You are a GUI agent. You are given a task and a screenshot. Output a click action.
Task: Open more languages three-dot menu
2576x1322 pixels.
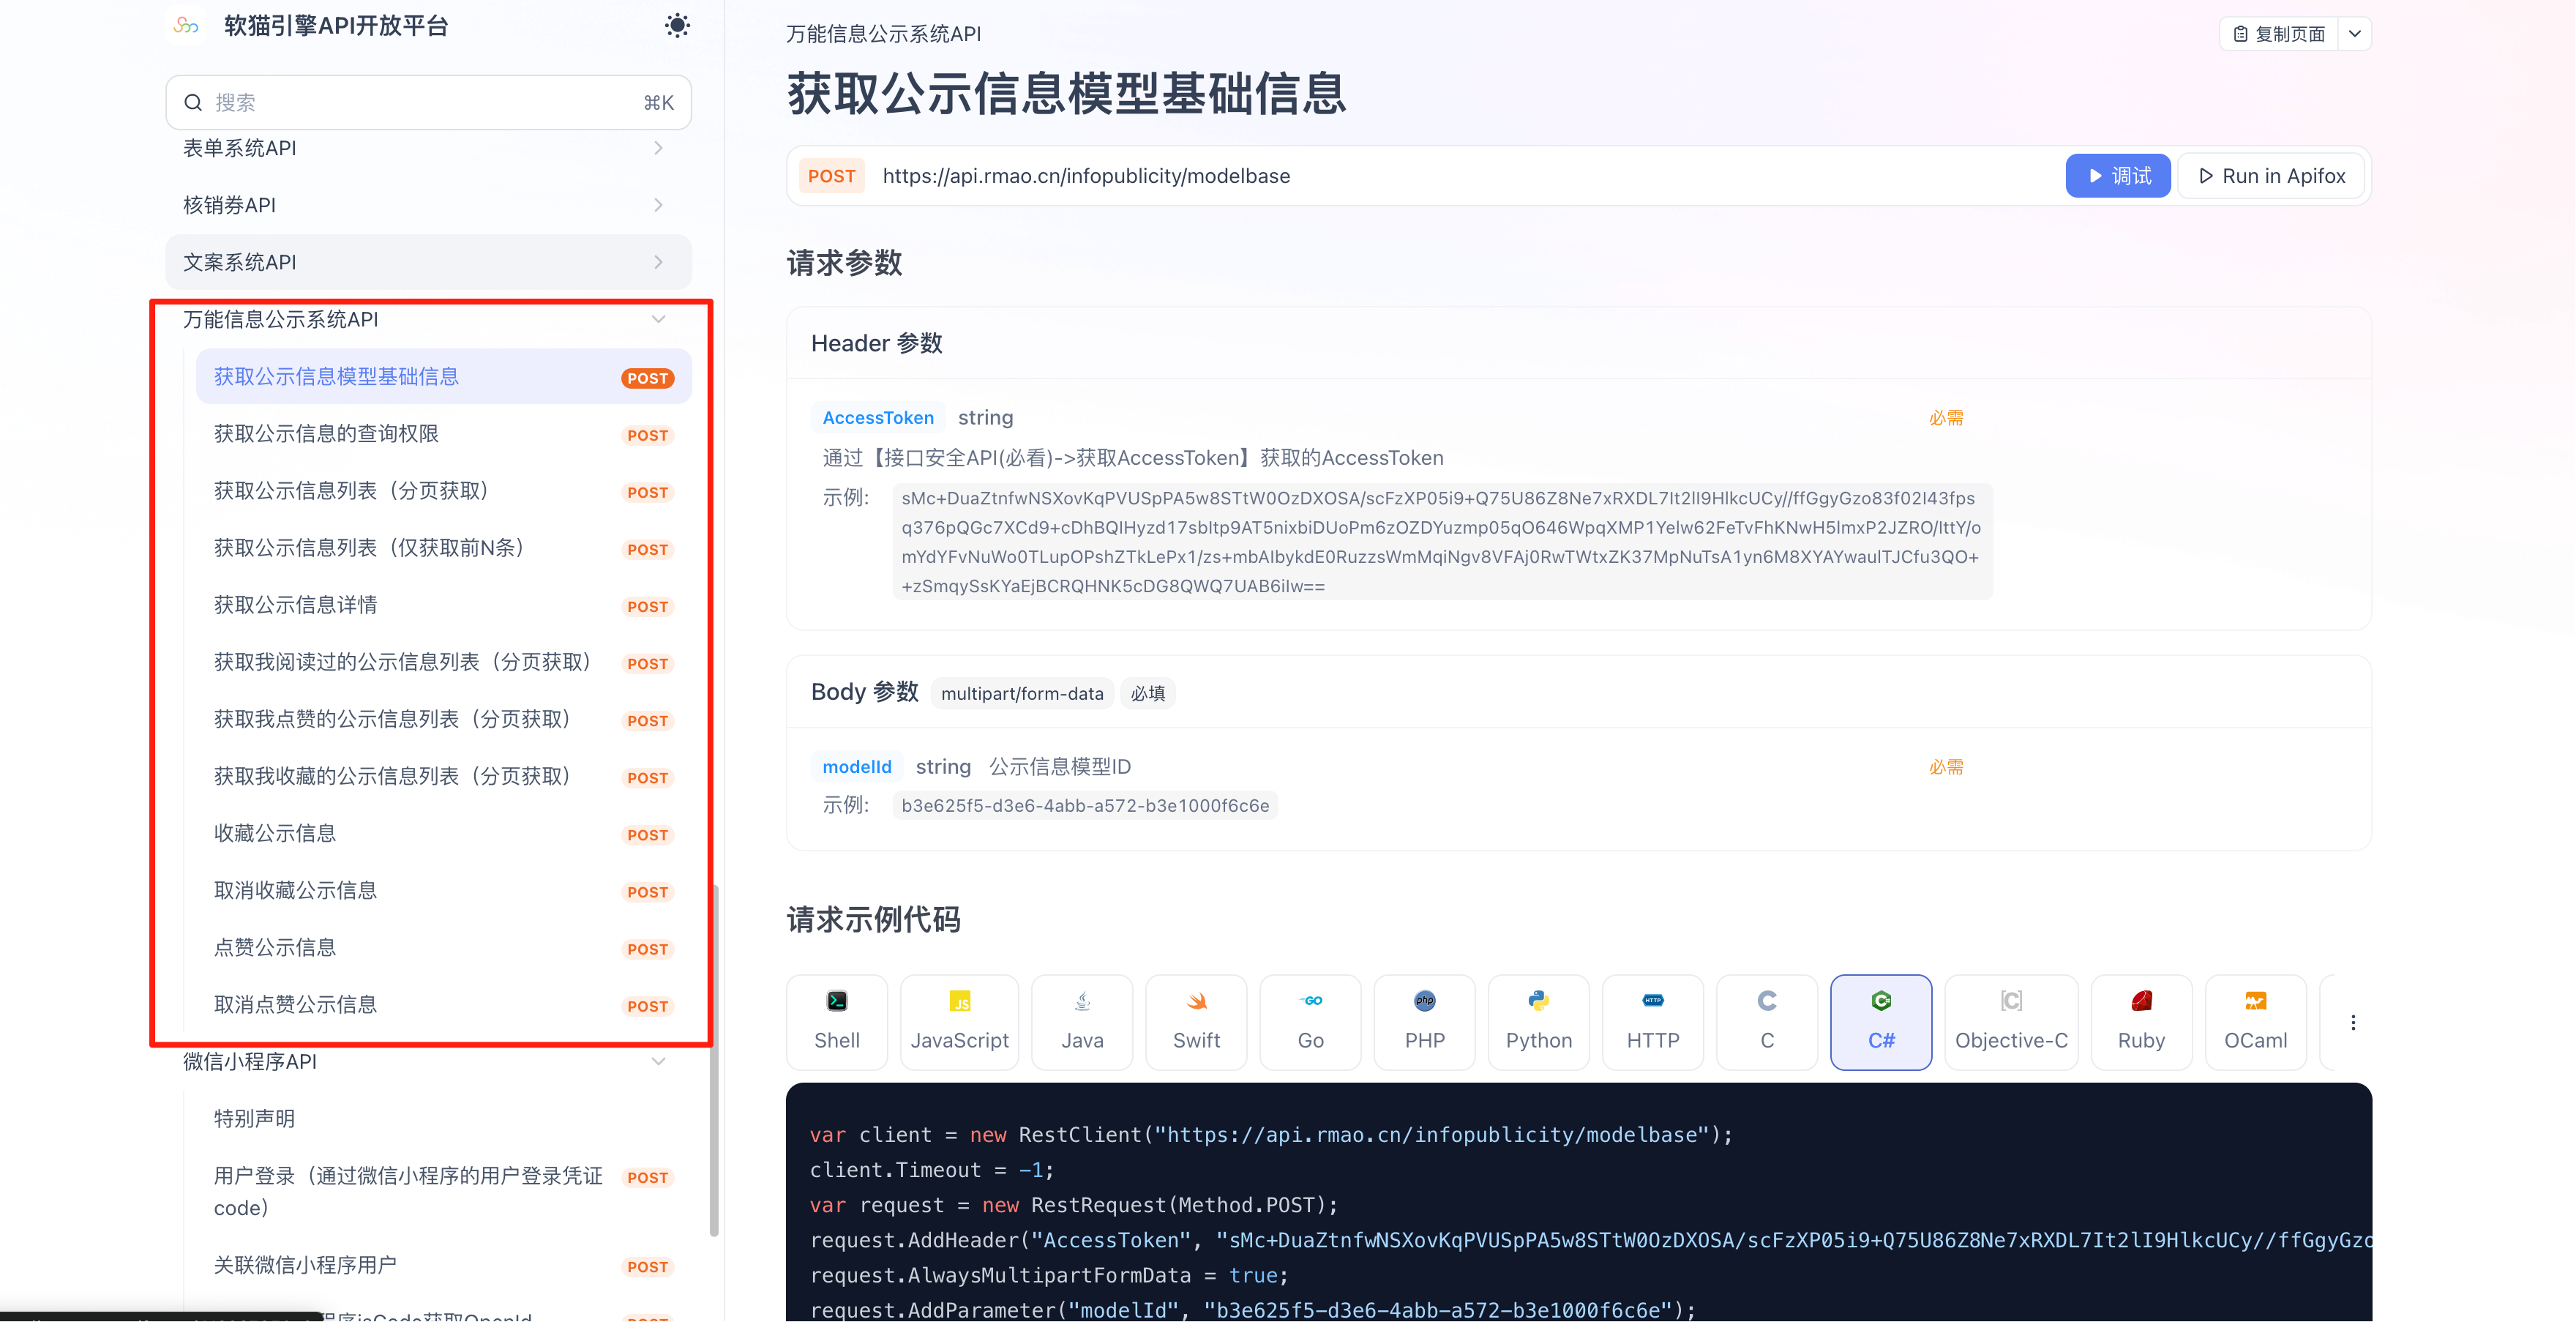pos(2352,1022)
